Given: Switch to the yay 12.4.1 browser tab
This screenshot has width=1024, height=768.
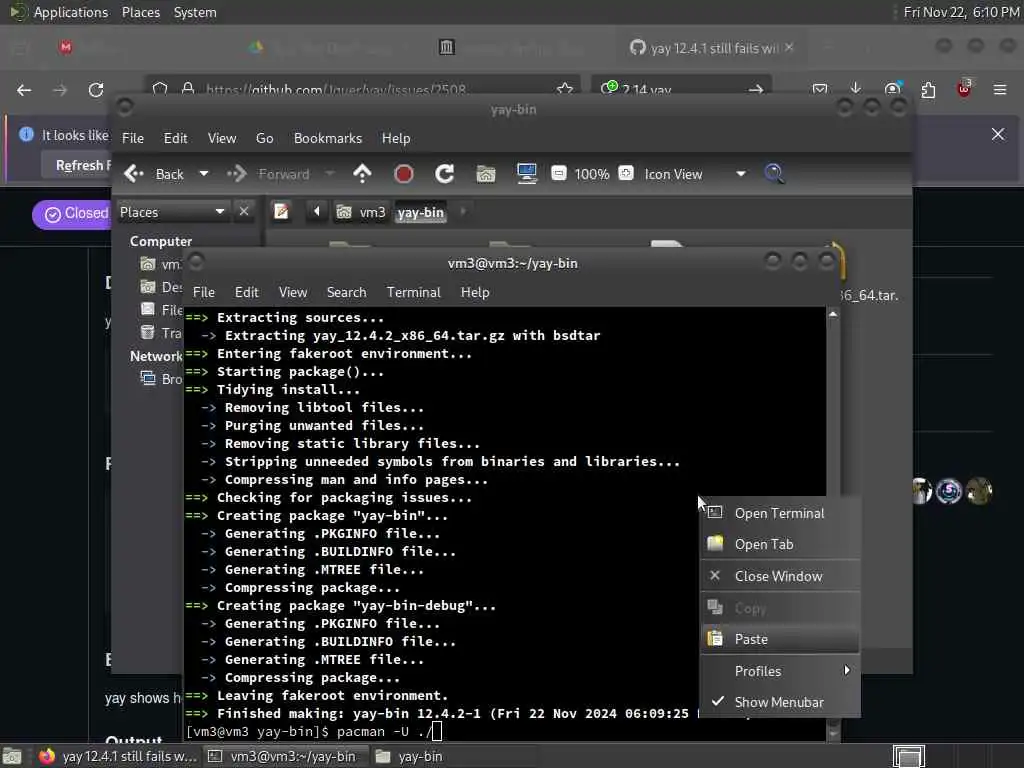Looking at the screenshot, I should [x=711, y=48].
